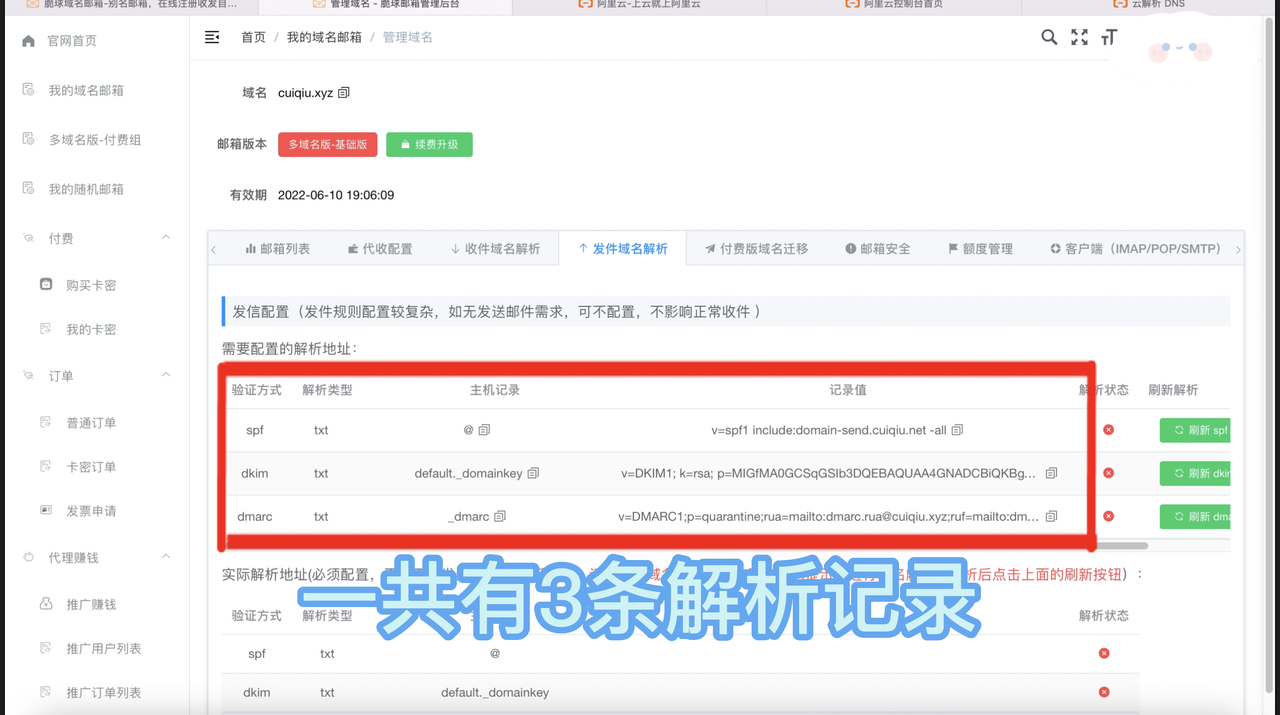Switch to the 阿里云-上云就上阿里云 browser tab
Viewport: 1280px width, 715px height.
click(x=640, y=5)
